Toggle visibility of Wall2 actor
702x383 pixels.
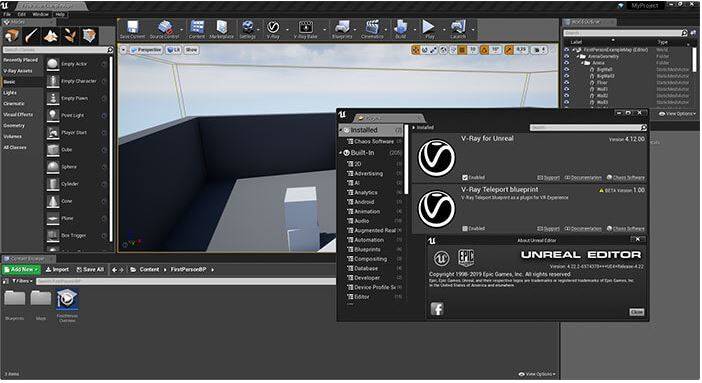pyautogui.click(x=567, y=95)
